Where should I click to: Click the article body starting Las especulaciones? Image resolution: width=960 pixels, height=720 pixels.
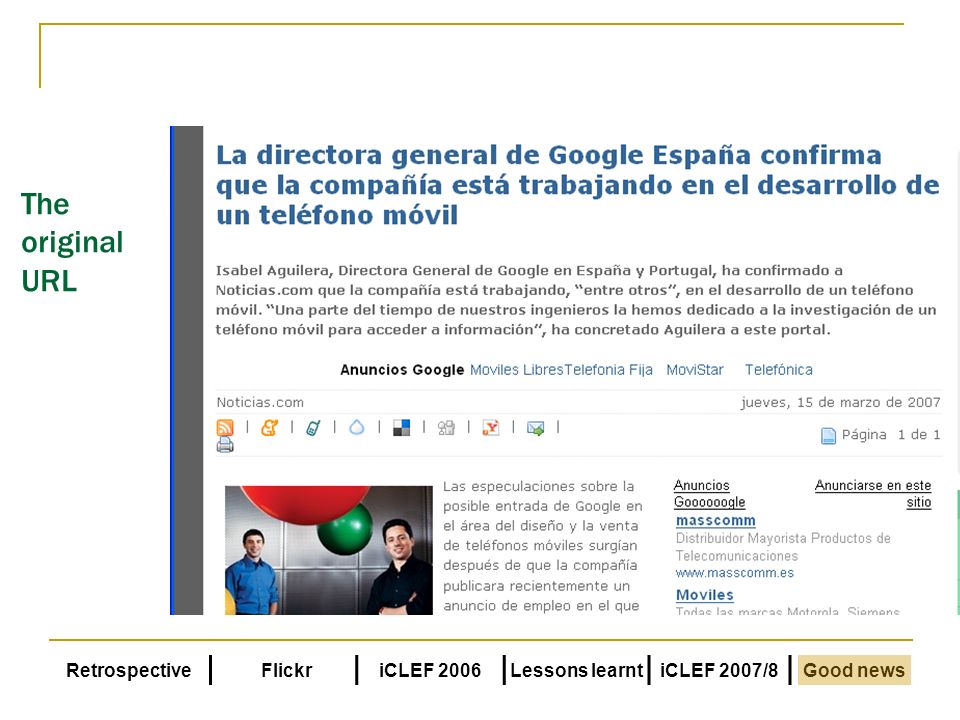click(542, 546)
